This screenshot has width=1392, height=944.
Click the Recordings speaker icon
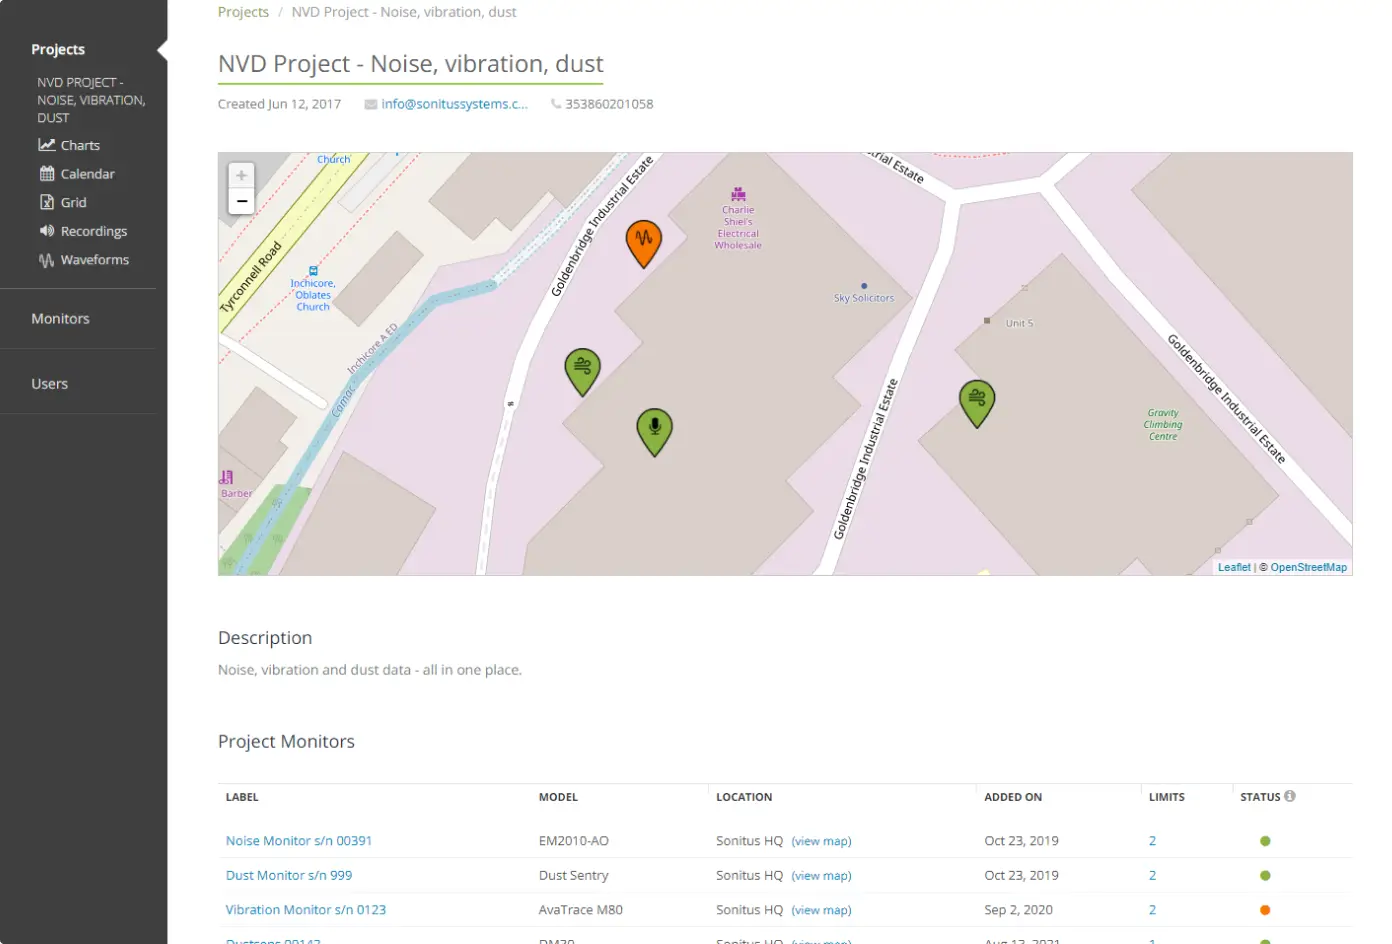coord(47,231)
